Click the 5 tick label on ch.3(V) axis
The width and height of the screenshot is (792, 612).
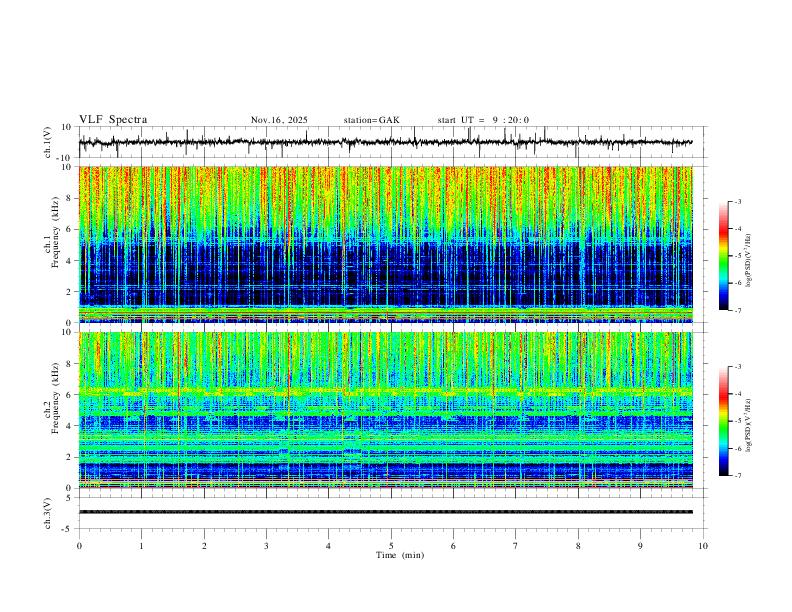point(70,498)
